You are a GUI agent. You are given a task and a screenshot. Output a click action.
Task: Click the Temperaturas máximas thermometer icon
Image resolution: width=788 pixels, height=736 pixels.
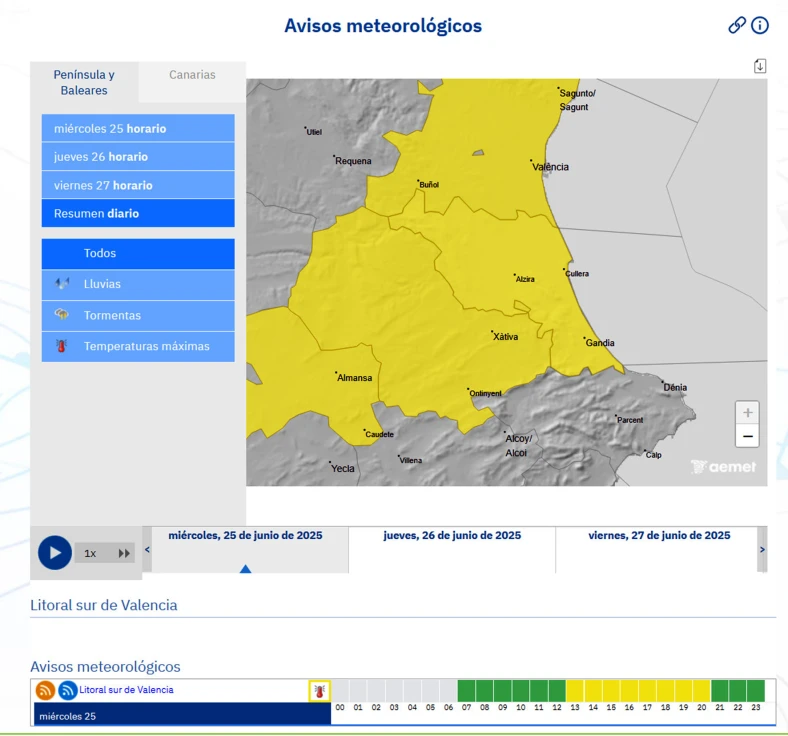[61, 346]
